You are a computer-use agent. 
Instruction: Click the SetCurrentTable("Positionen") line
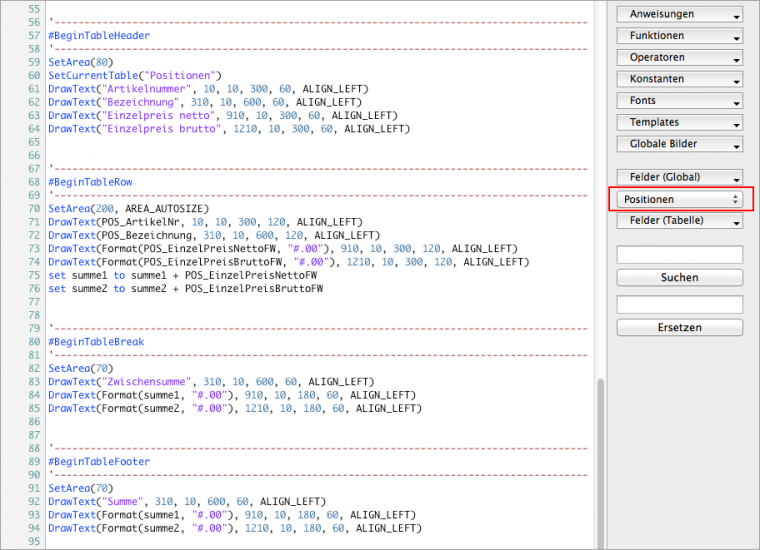click(x=135, y=76)
